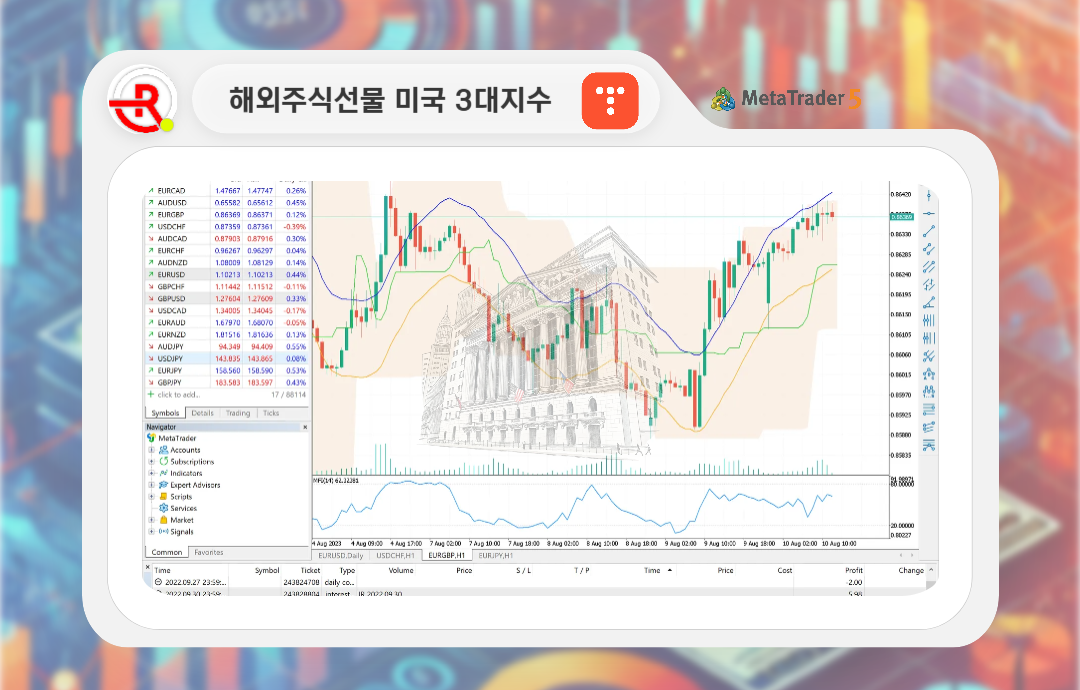The width and height of the screenshot is (1080, 690).
Task: Click the minus icon on 2022.09.27 history row
Action: [158, 582]
